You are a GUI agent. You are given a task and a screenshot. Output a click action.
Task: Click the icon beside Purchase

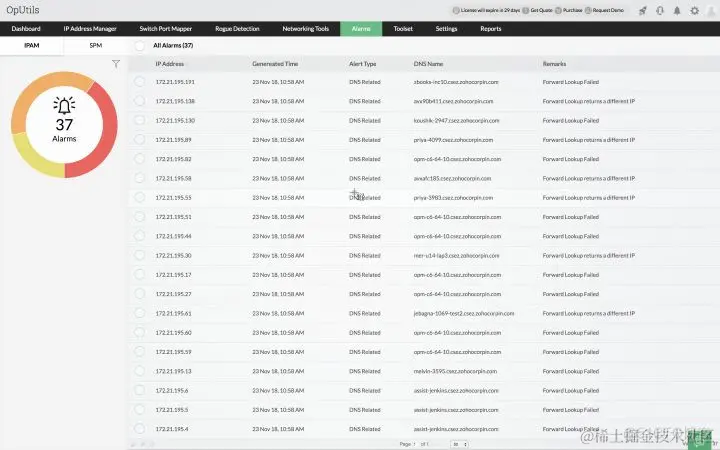[558, 10]
